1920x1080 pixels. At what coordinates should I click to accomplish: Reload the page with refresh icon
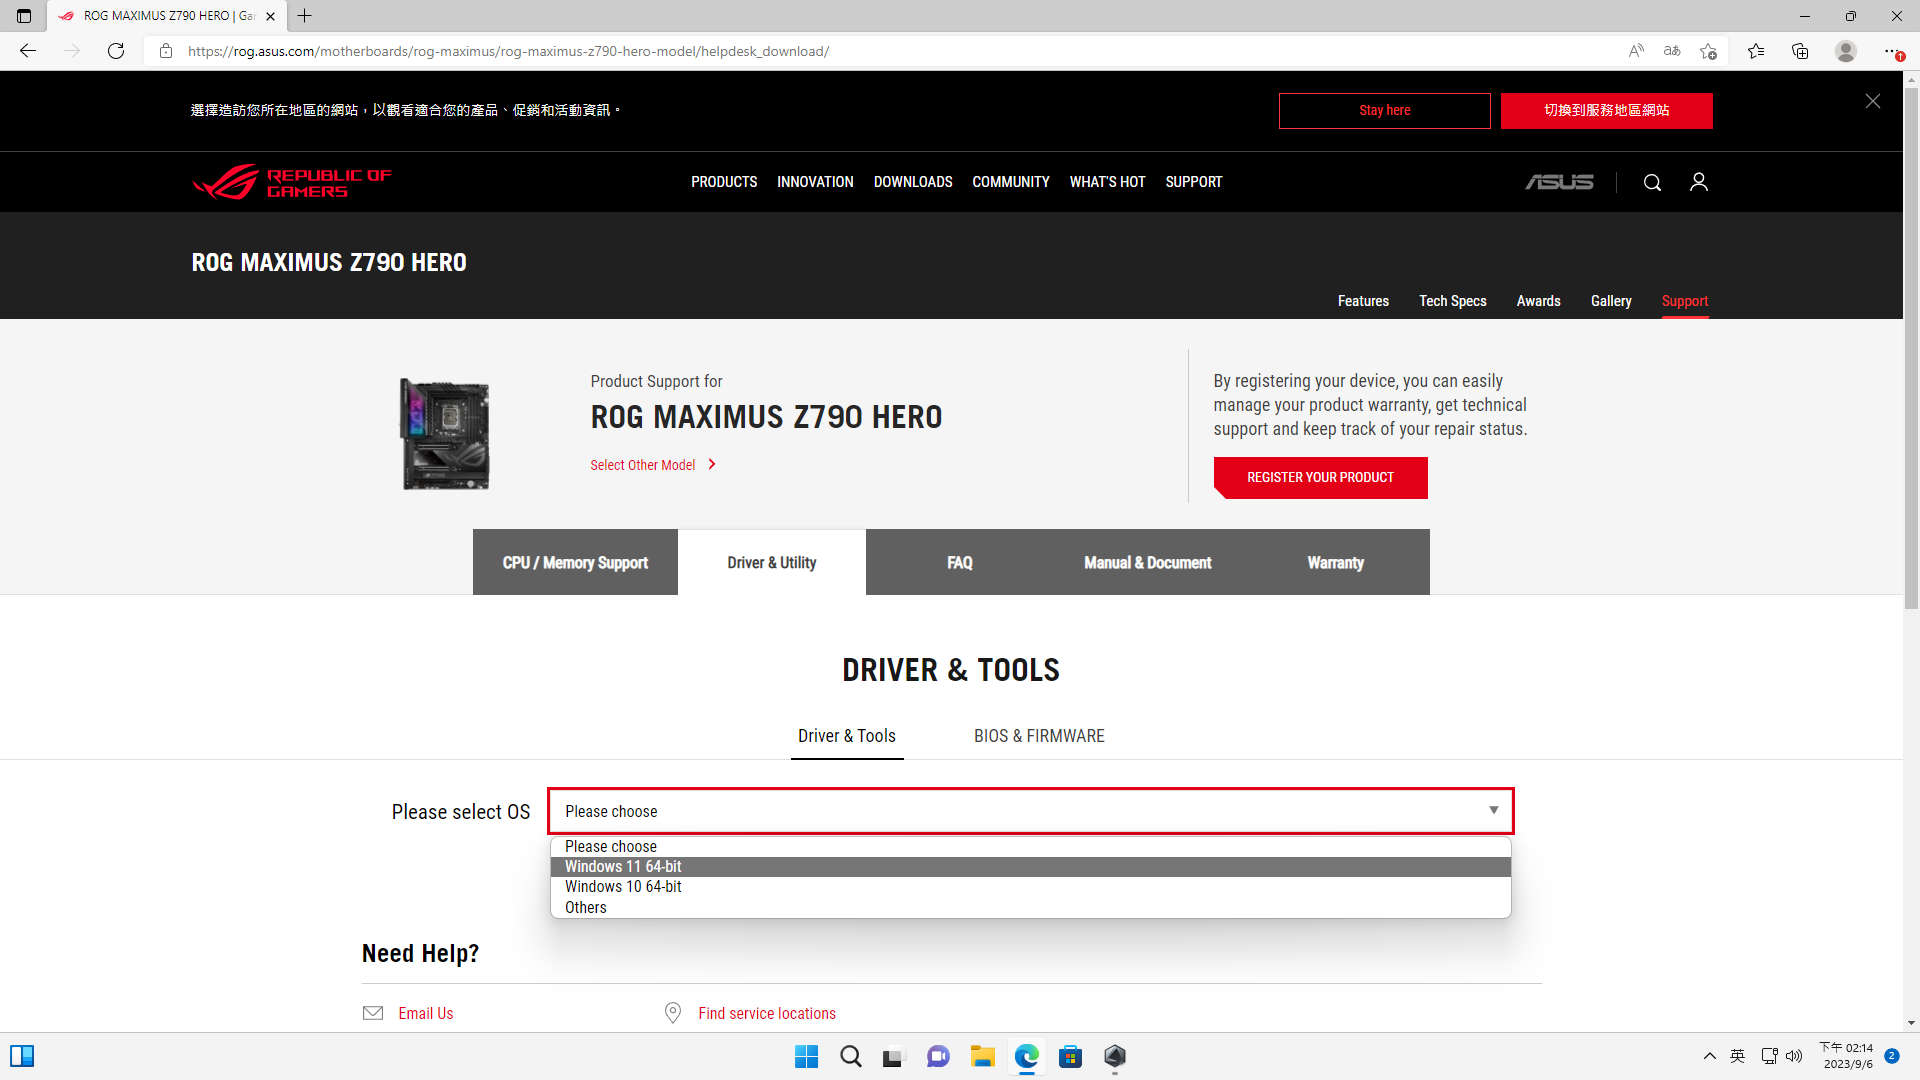click(116, 51)
